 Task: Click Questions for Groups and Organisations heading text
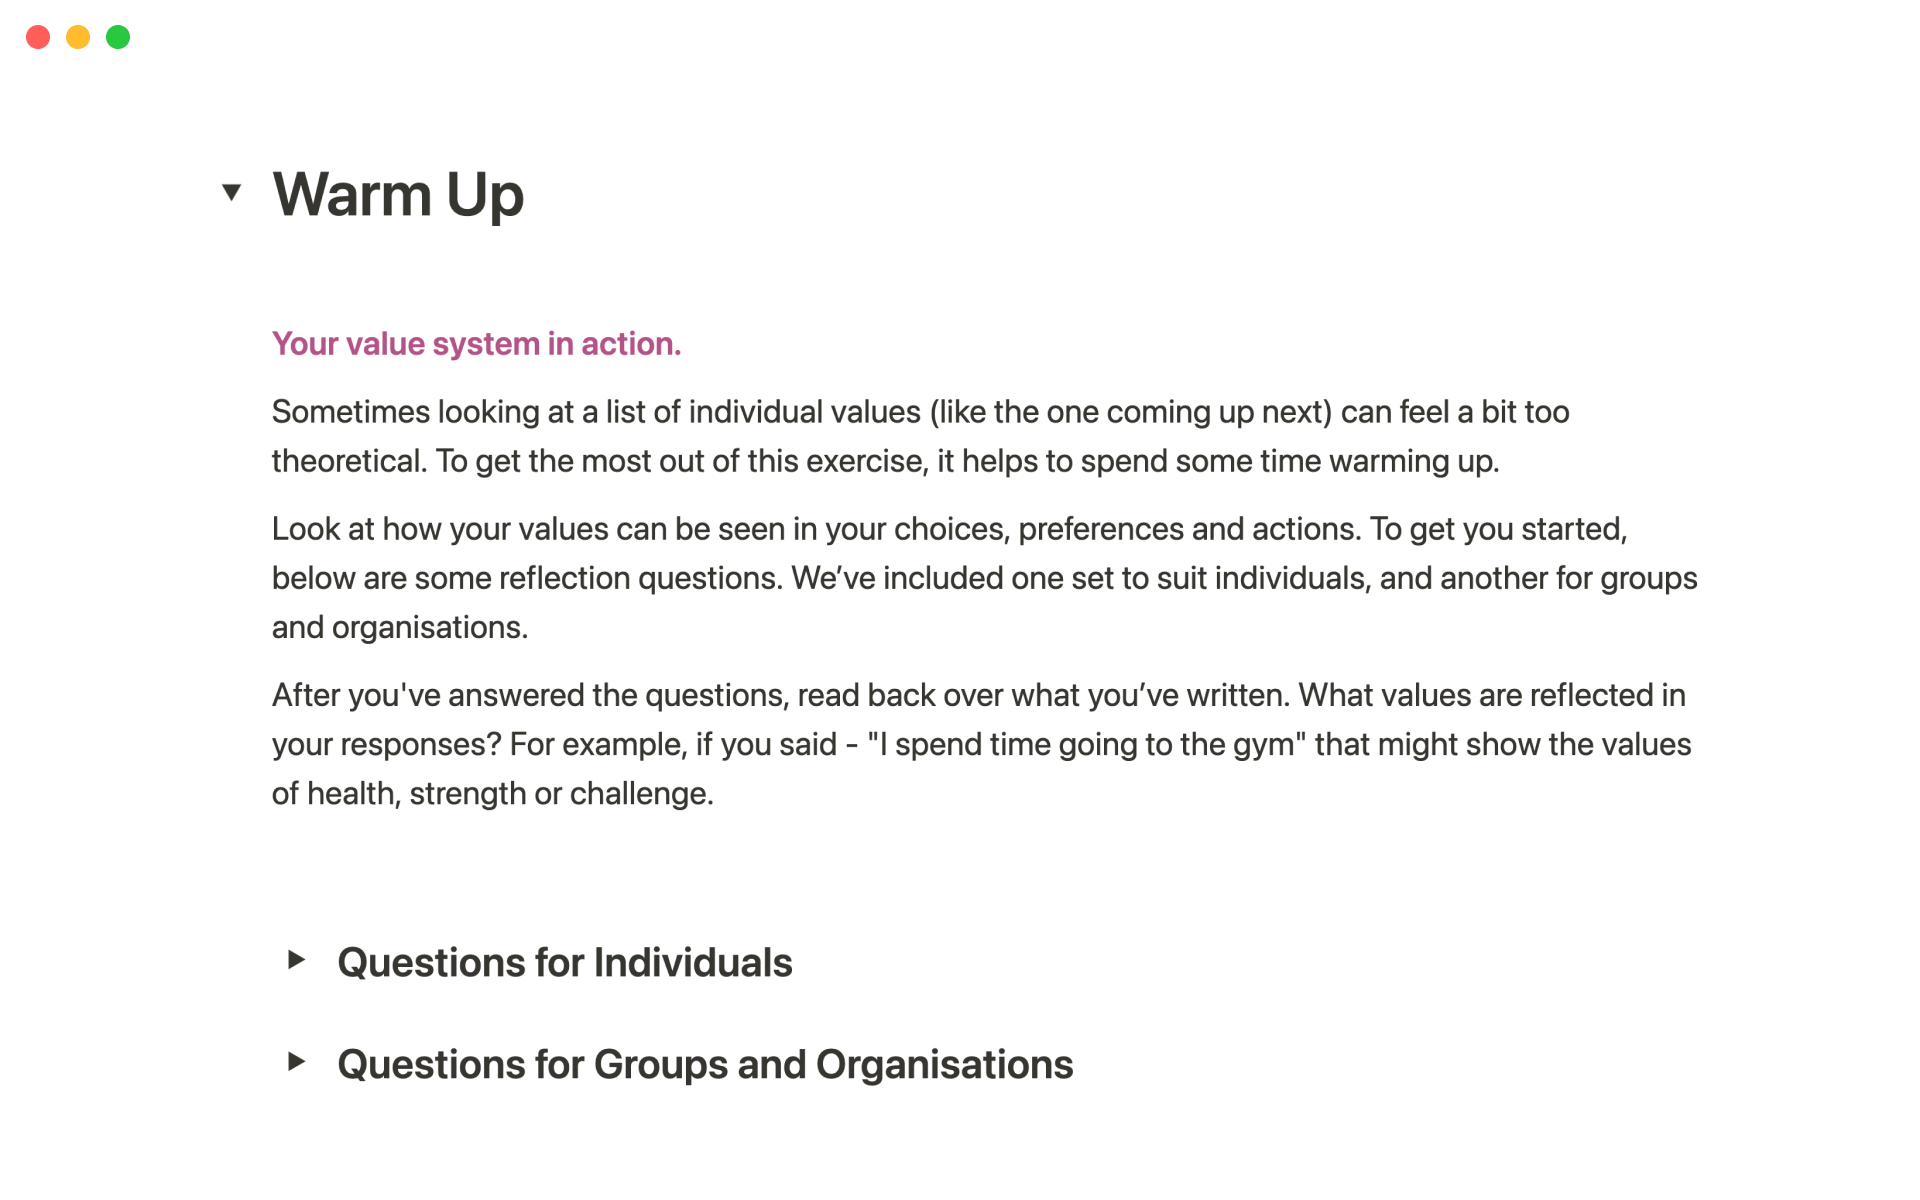(x=705, y=1065)
